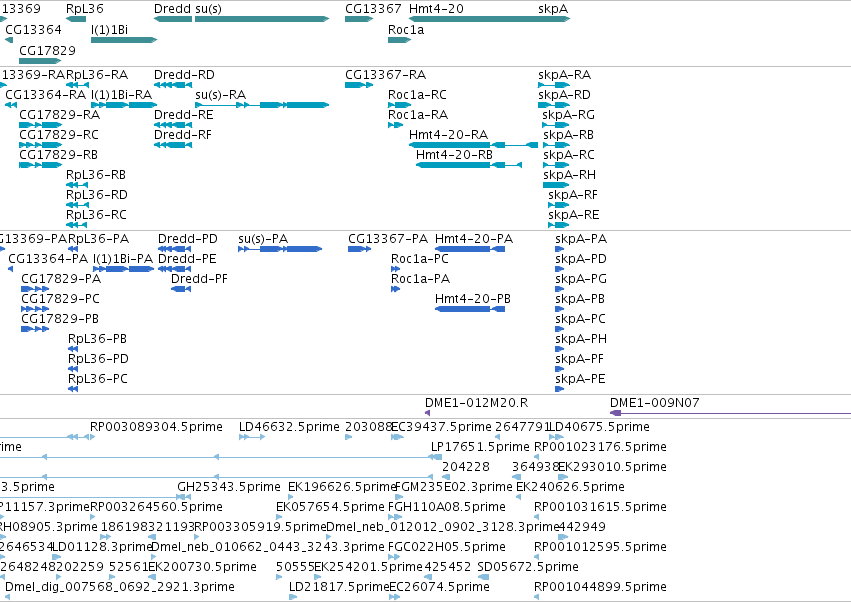
Task: Click the Roc1a-RC transcript label
Action: pyautogui.click(x=417, y=95)
